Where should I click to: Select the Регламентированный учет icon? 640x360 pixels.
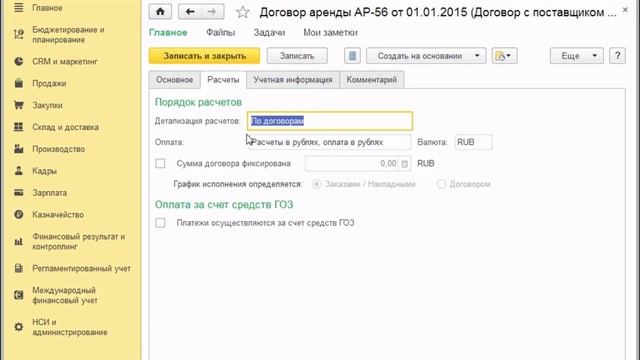coord(19,268)
